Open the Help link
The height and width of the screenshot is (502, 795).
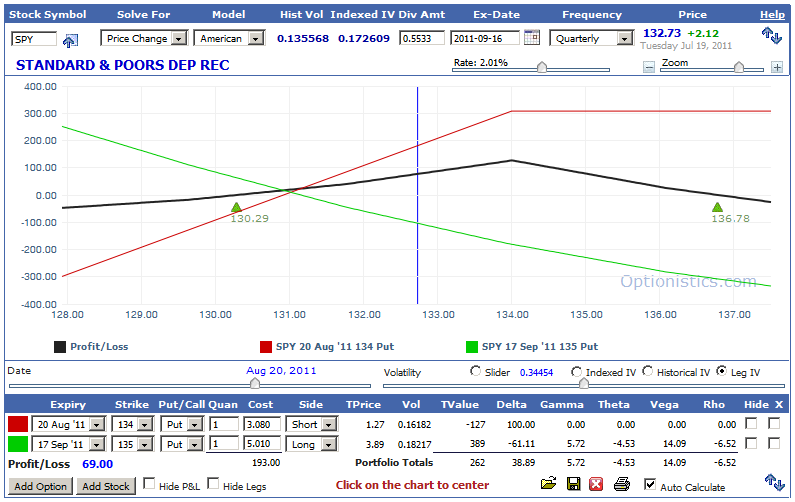click(772, 15)
